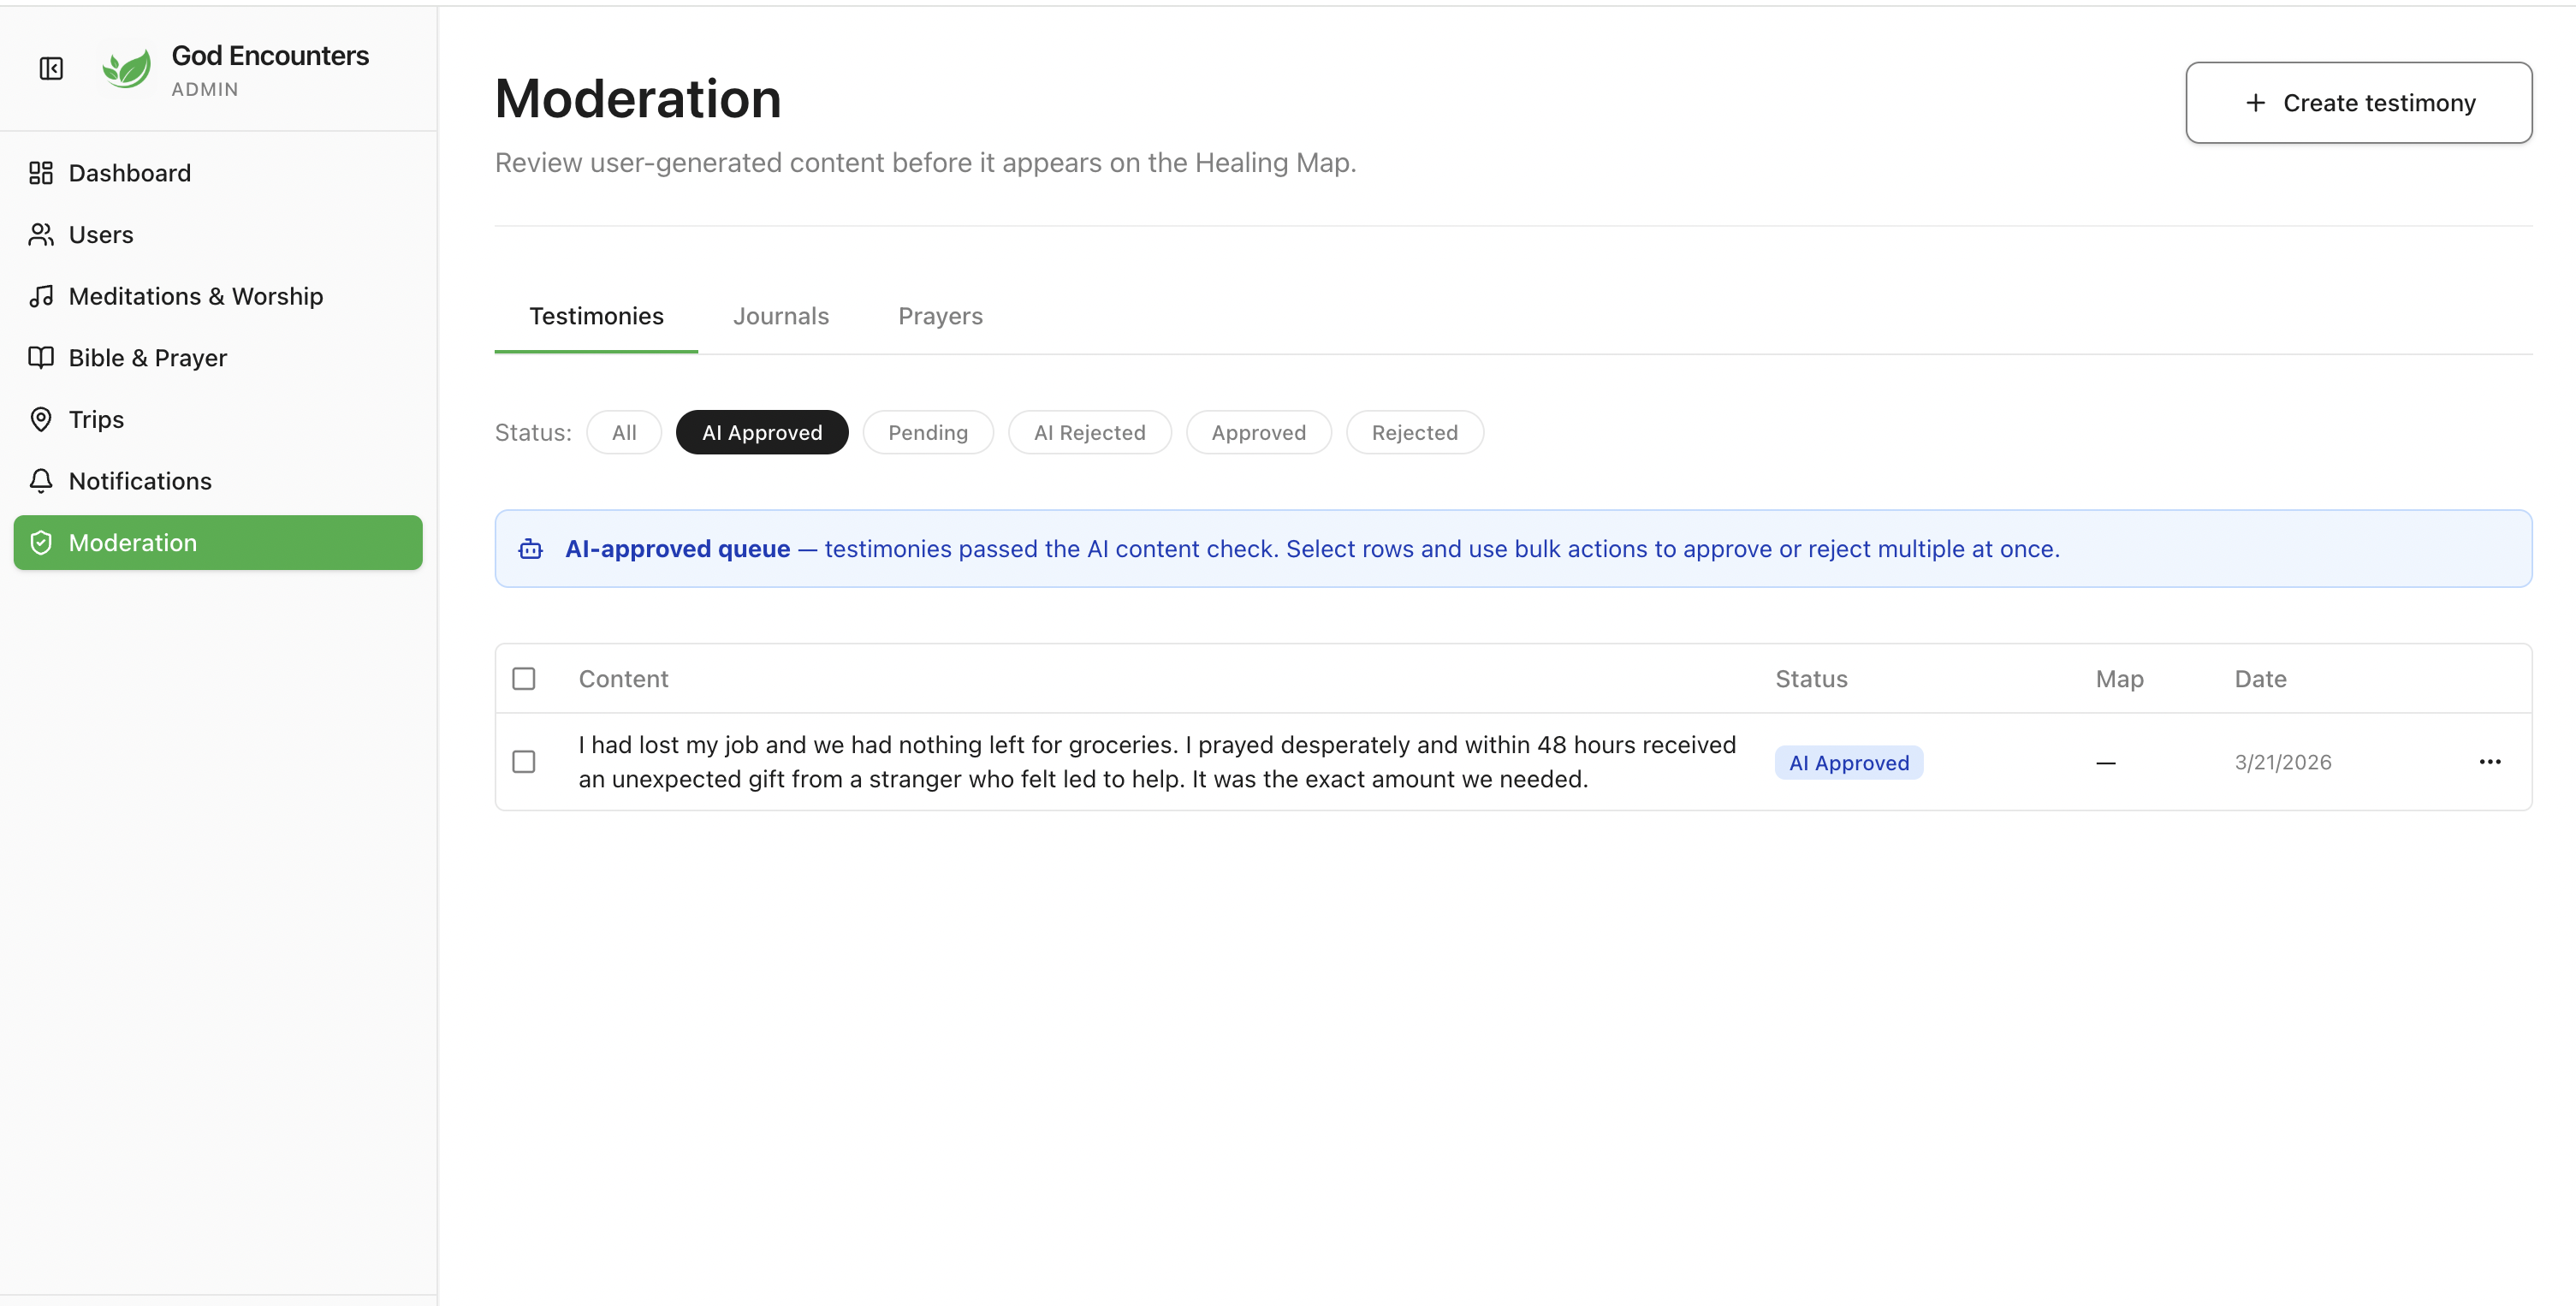The width and height of the screenshot is (2576, 1306).
Task: Filter status by Pending
Action: click(927, 432)
